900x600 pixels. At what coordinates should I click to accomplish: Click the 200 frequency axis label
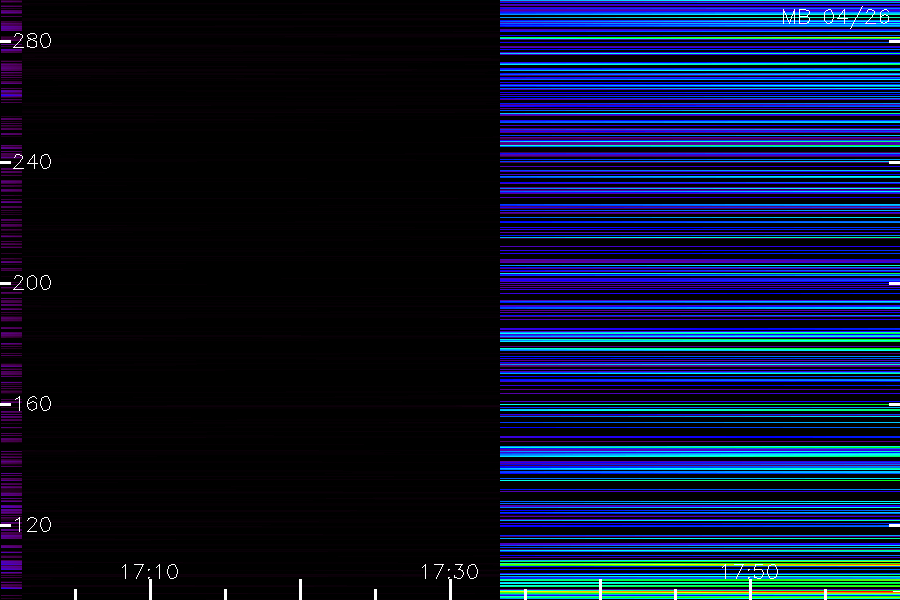(x=32, y=283)
